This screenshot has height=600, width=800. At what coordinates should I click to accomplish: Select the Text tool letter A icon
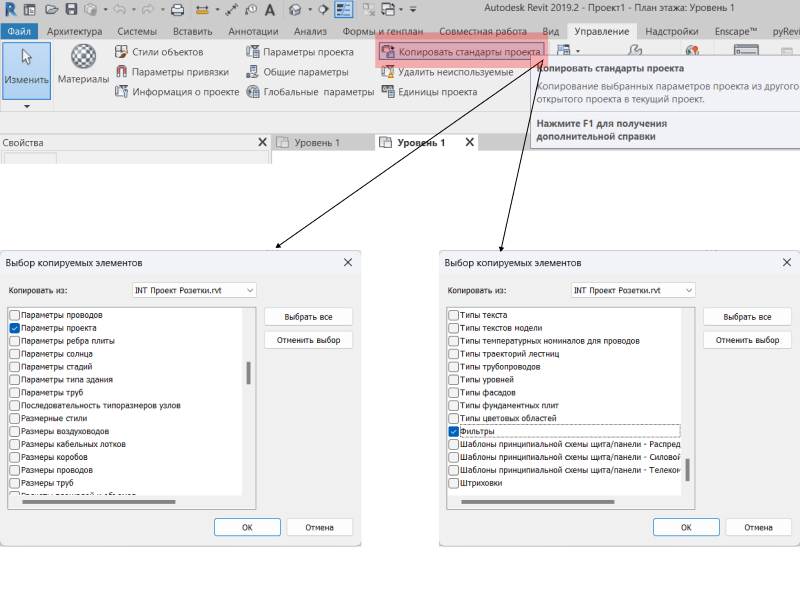coord(270,9)
